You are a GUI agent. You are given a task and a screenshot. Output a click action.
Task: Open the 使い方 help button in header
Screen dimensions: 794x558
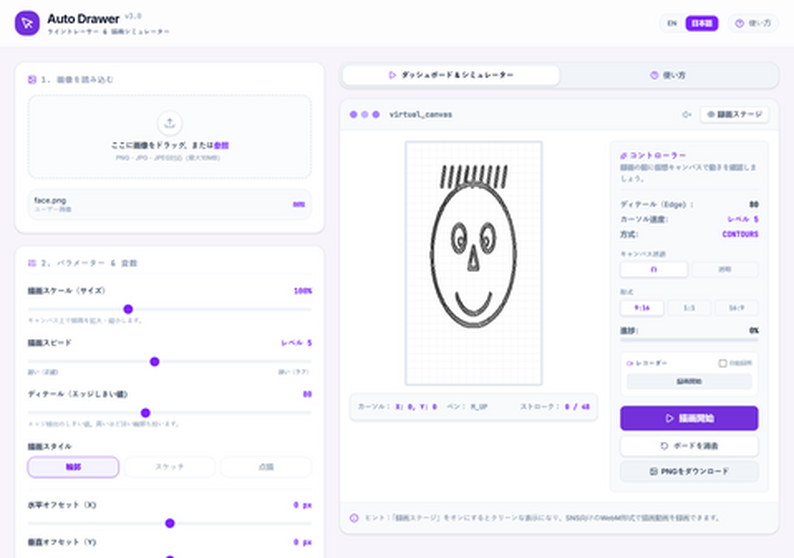pyautogui.click(x=753, y=23)
